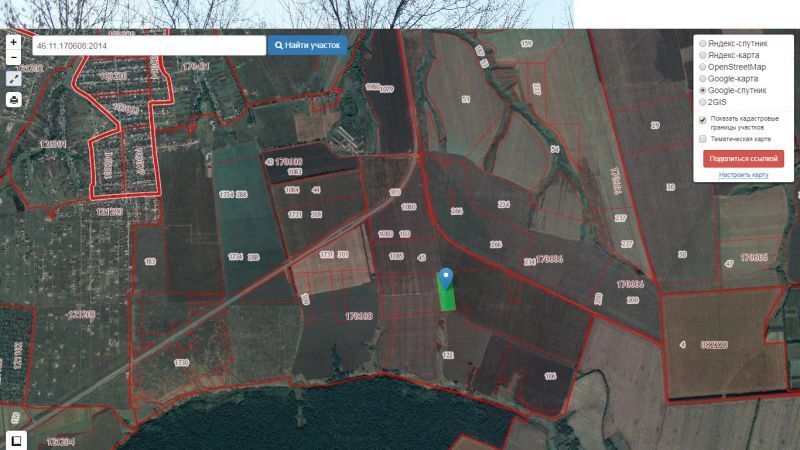The width and height of the screenshot is (800, 450).
Task: Select the Google-карта map layer
Action: [x=702, y=78]
